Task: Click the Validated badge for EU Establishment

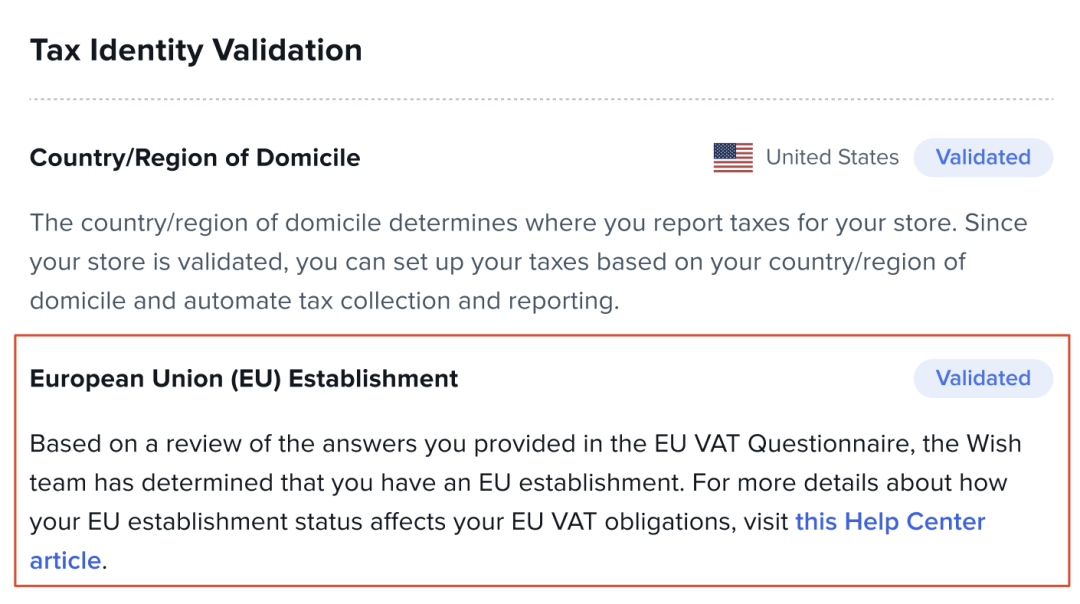Action: 983,378
